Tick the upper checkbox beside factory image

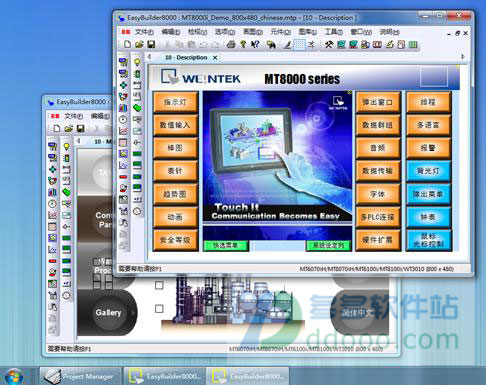tap(159, 285)
